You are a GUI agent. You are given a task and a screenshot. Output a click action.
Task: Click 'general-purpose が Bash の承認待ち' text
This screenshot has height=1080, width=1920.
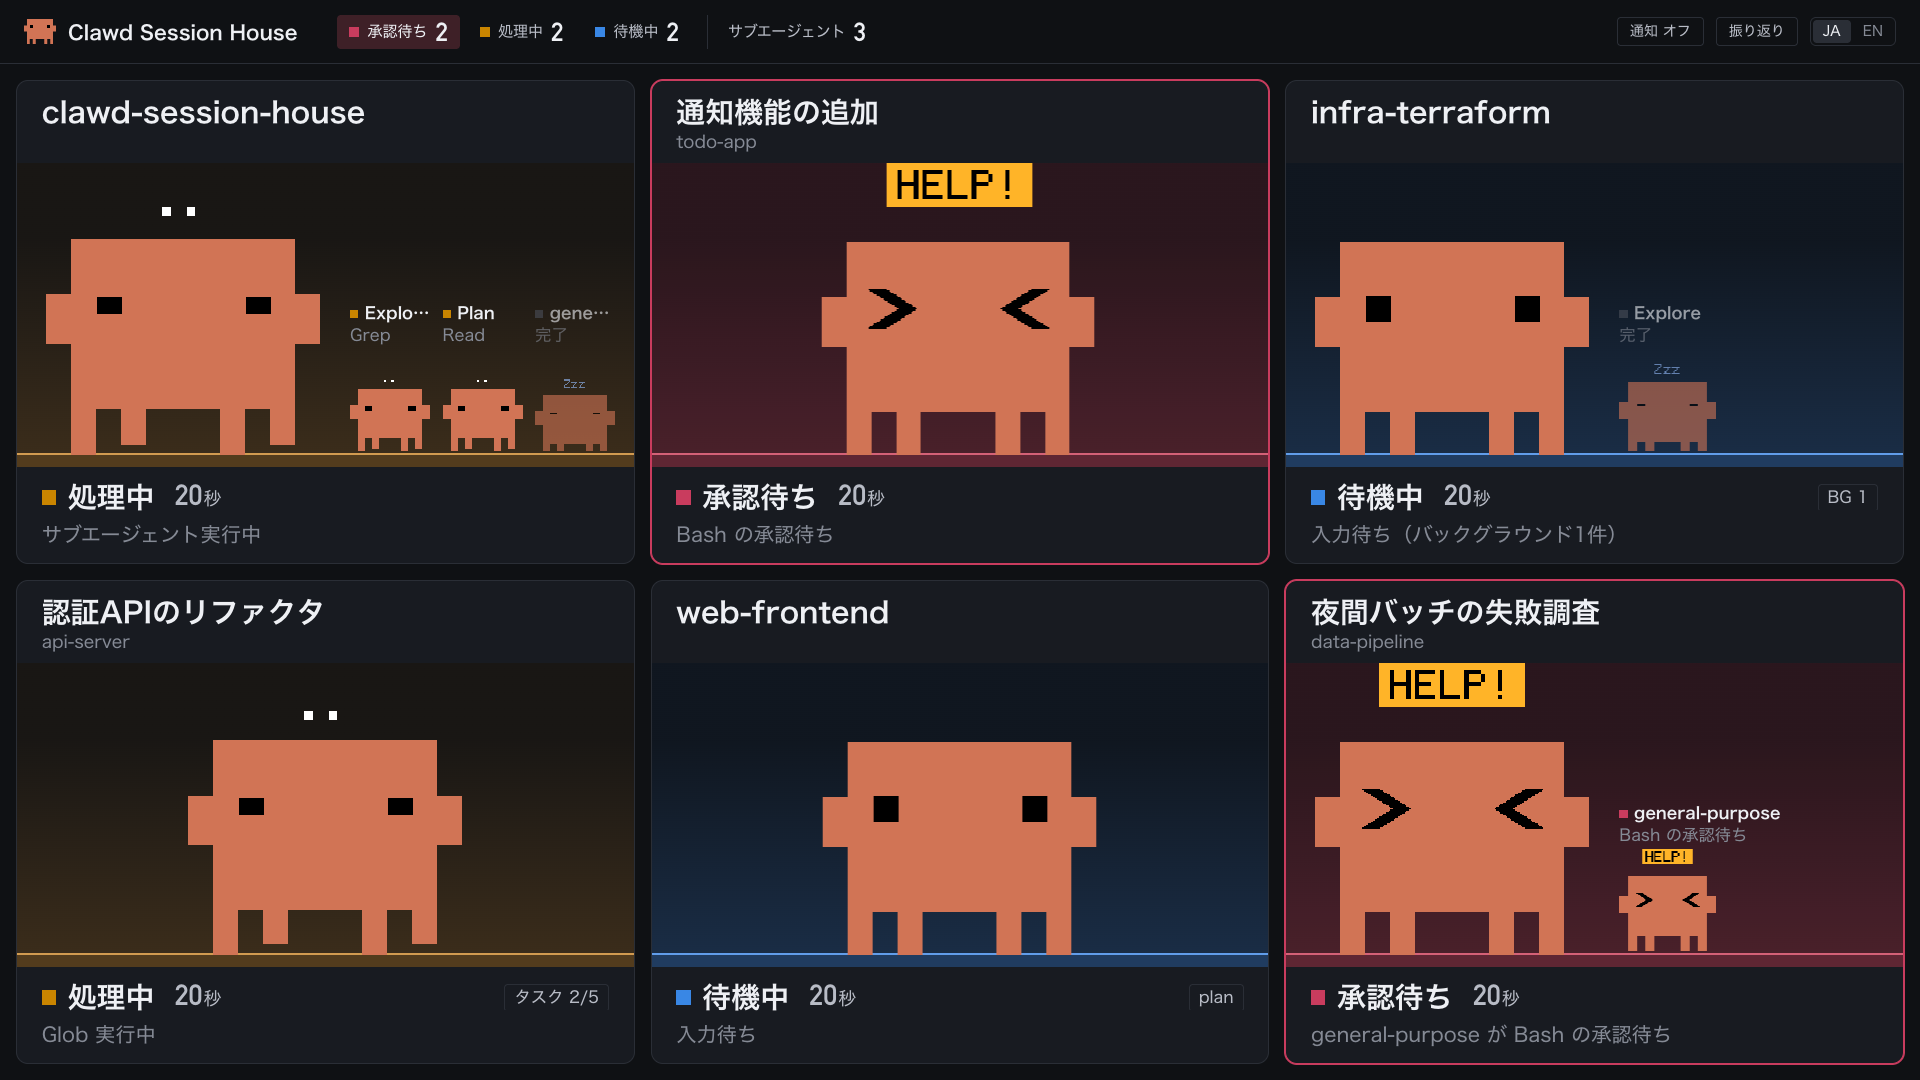(x=1491, y=1035)
